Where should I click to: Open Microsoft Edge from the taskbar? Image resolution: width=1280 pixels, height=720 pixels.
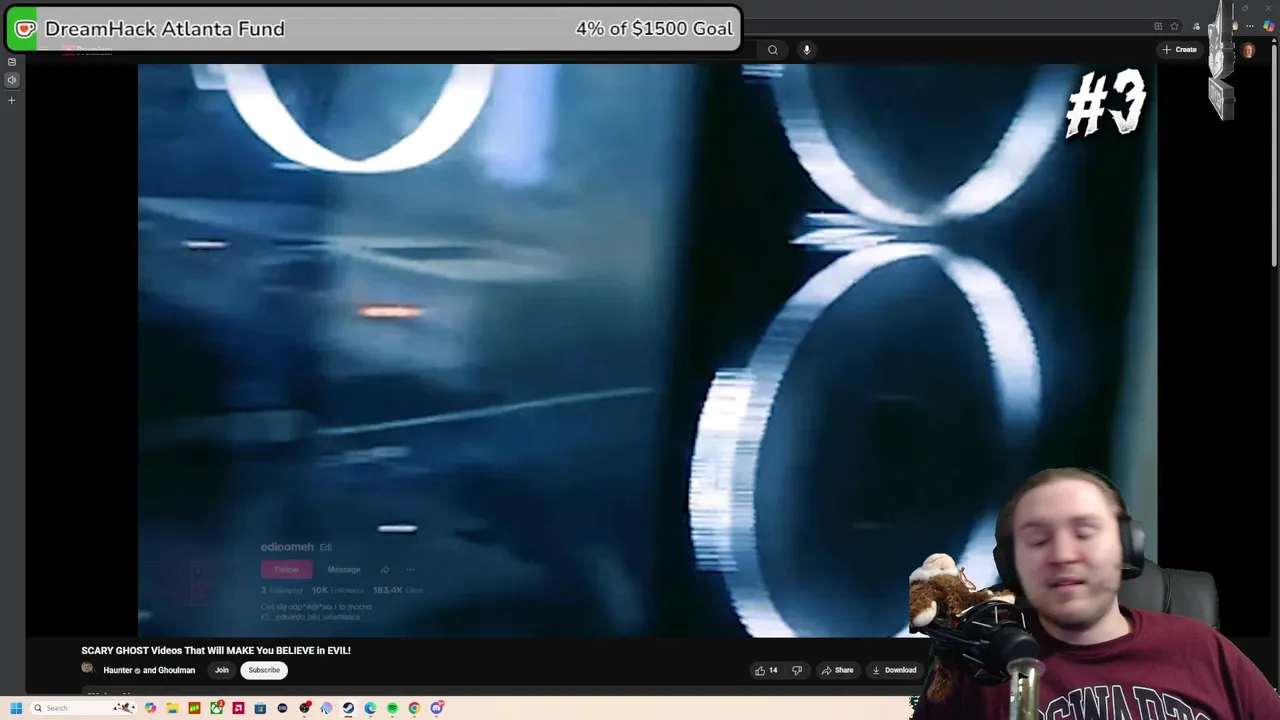(370, 708)
